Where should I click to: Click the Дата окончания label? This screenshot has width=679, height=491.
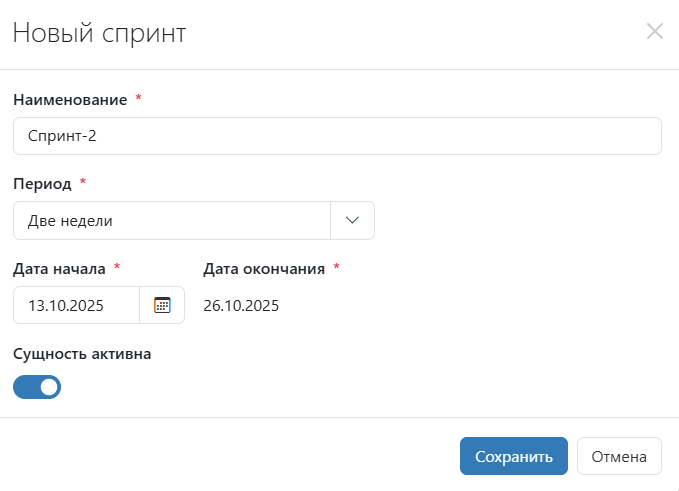[264, 268]
